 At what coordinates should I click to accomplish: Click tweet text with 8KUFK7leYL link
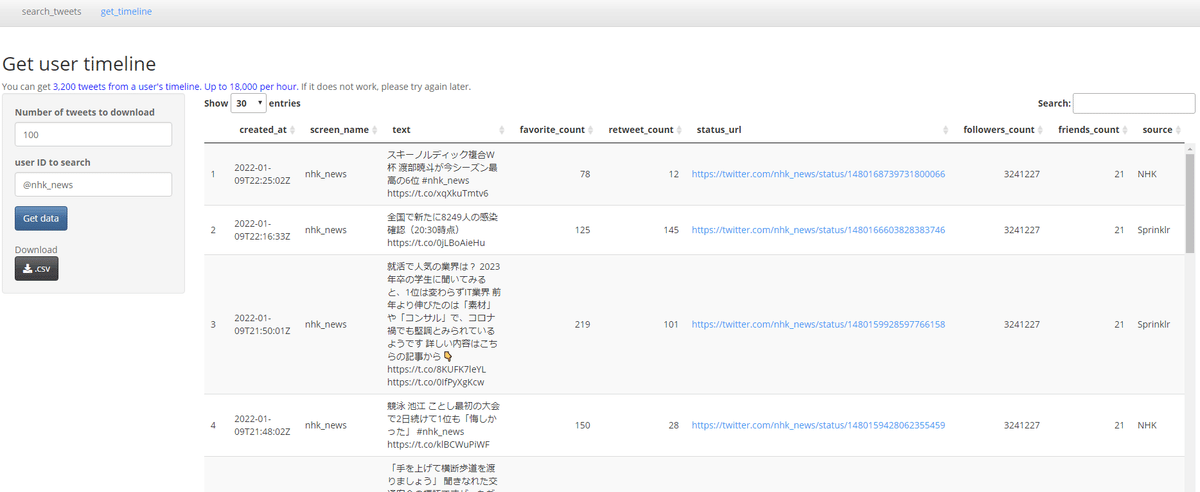coord(444,324)
